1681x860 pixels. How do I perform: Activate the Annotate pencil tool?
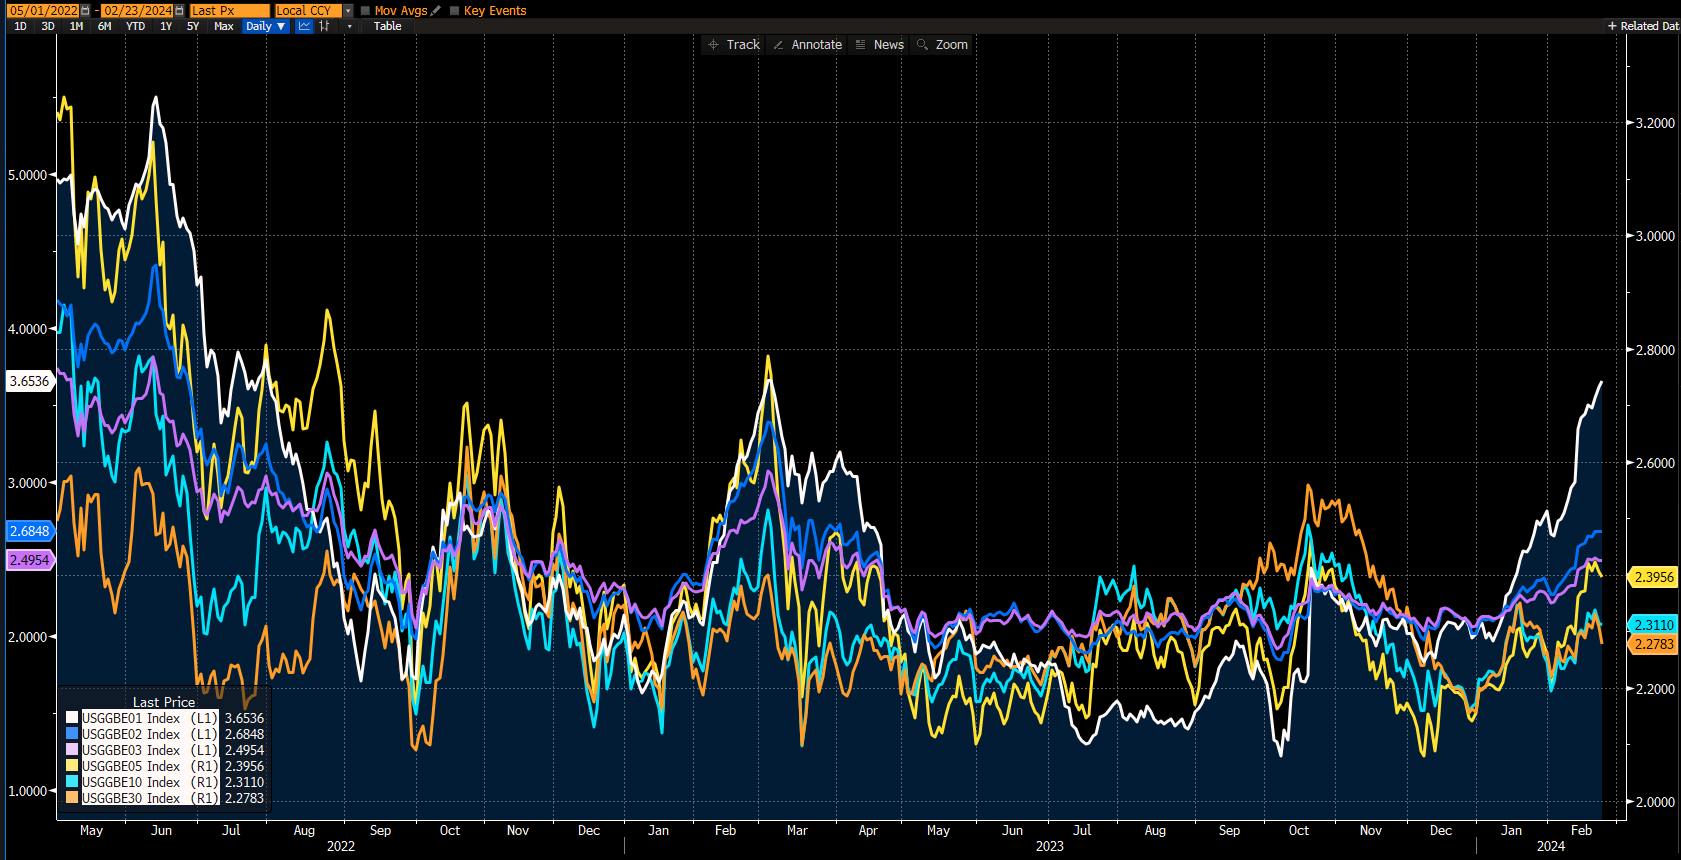click(807, 44)
